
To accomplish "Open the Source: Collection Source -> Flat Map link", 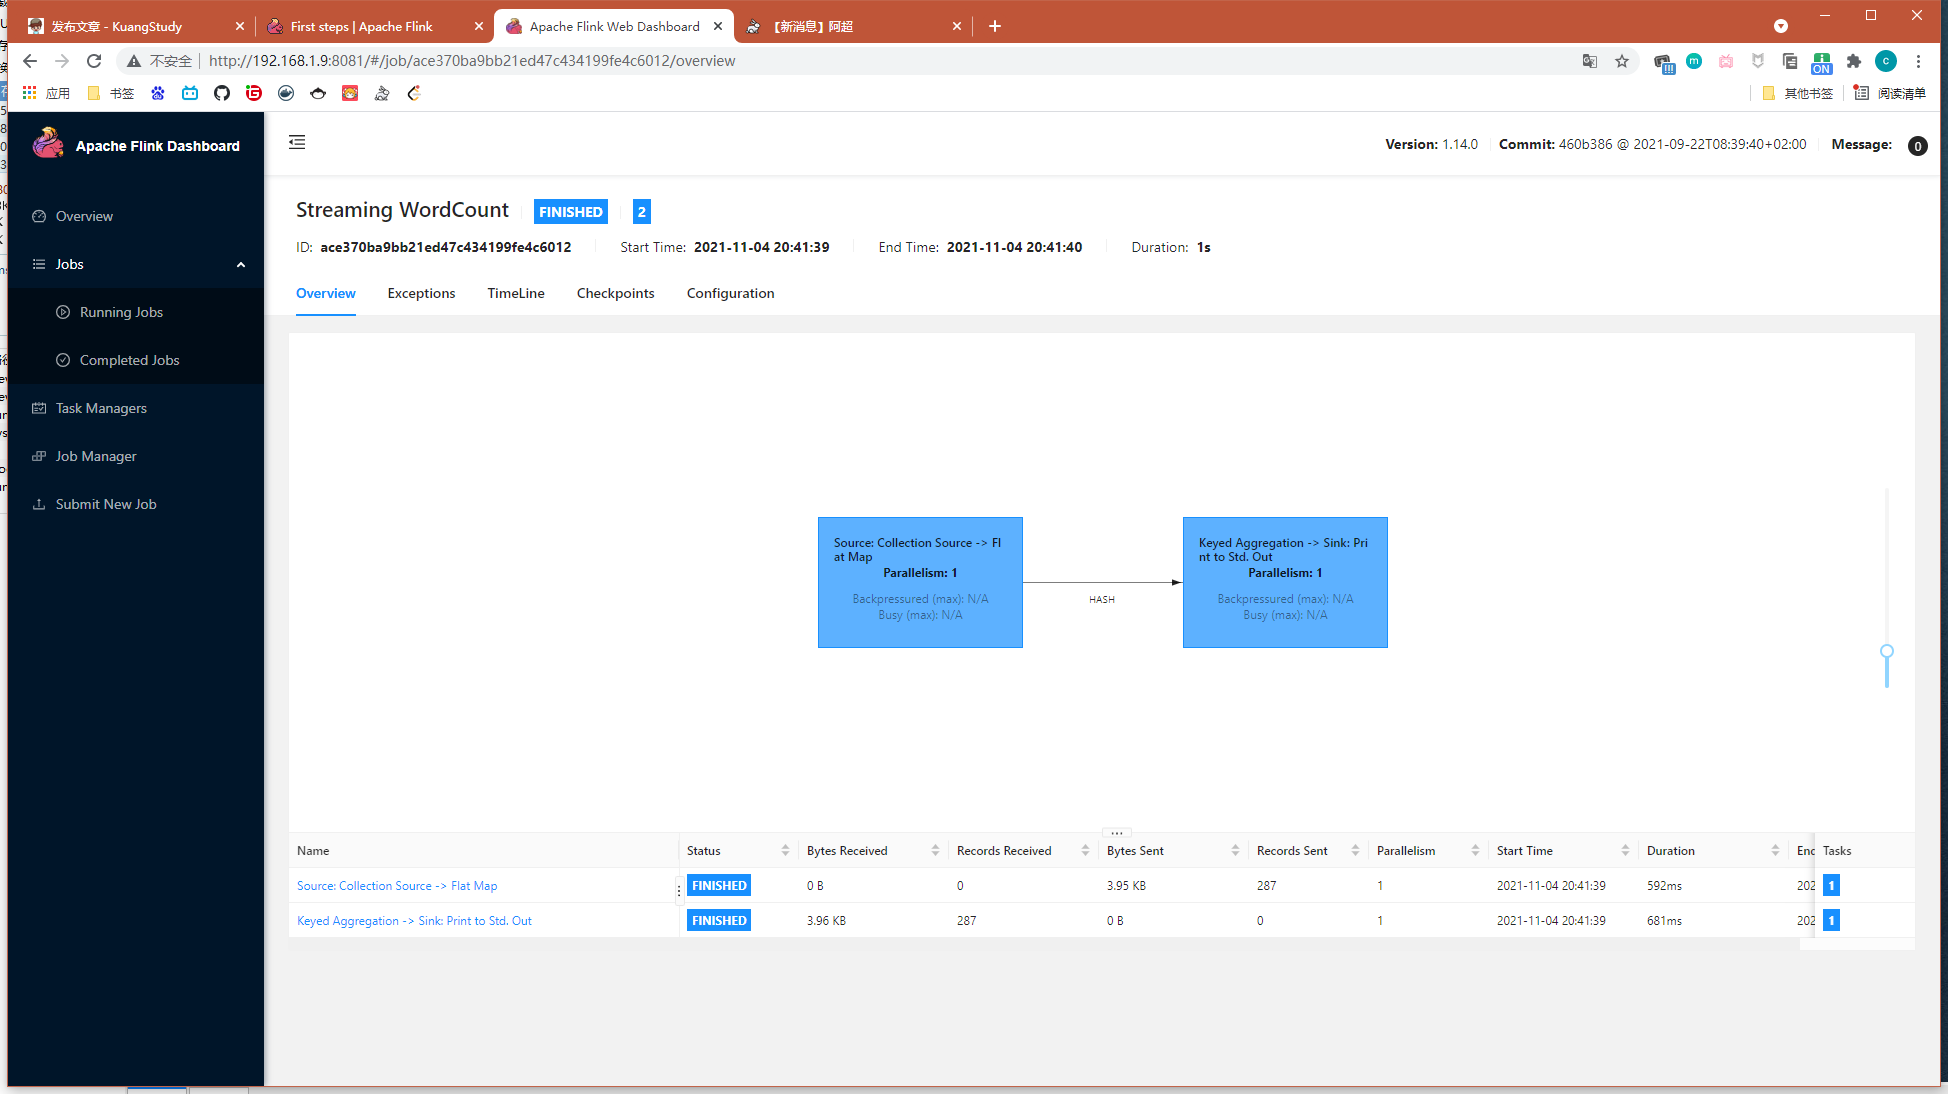I will pyautogui.click(x=397, y=886).
